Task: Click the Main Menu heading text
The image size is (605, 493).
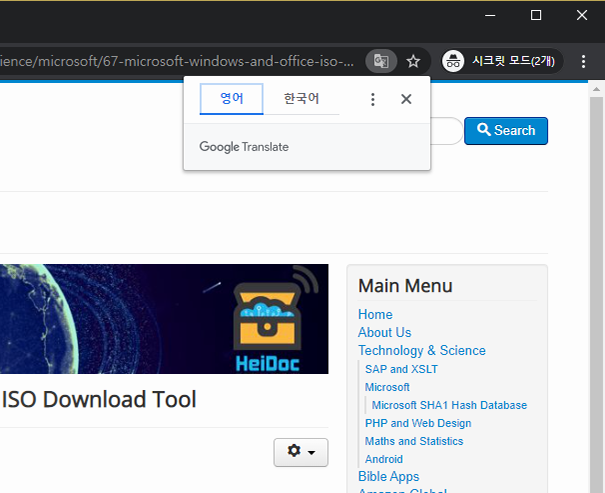Action: (405, 286)
